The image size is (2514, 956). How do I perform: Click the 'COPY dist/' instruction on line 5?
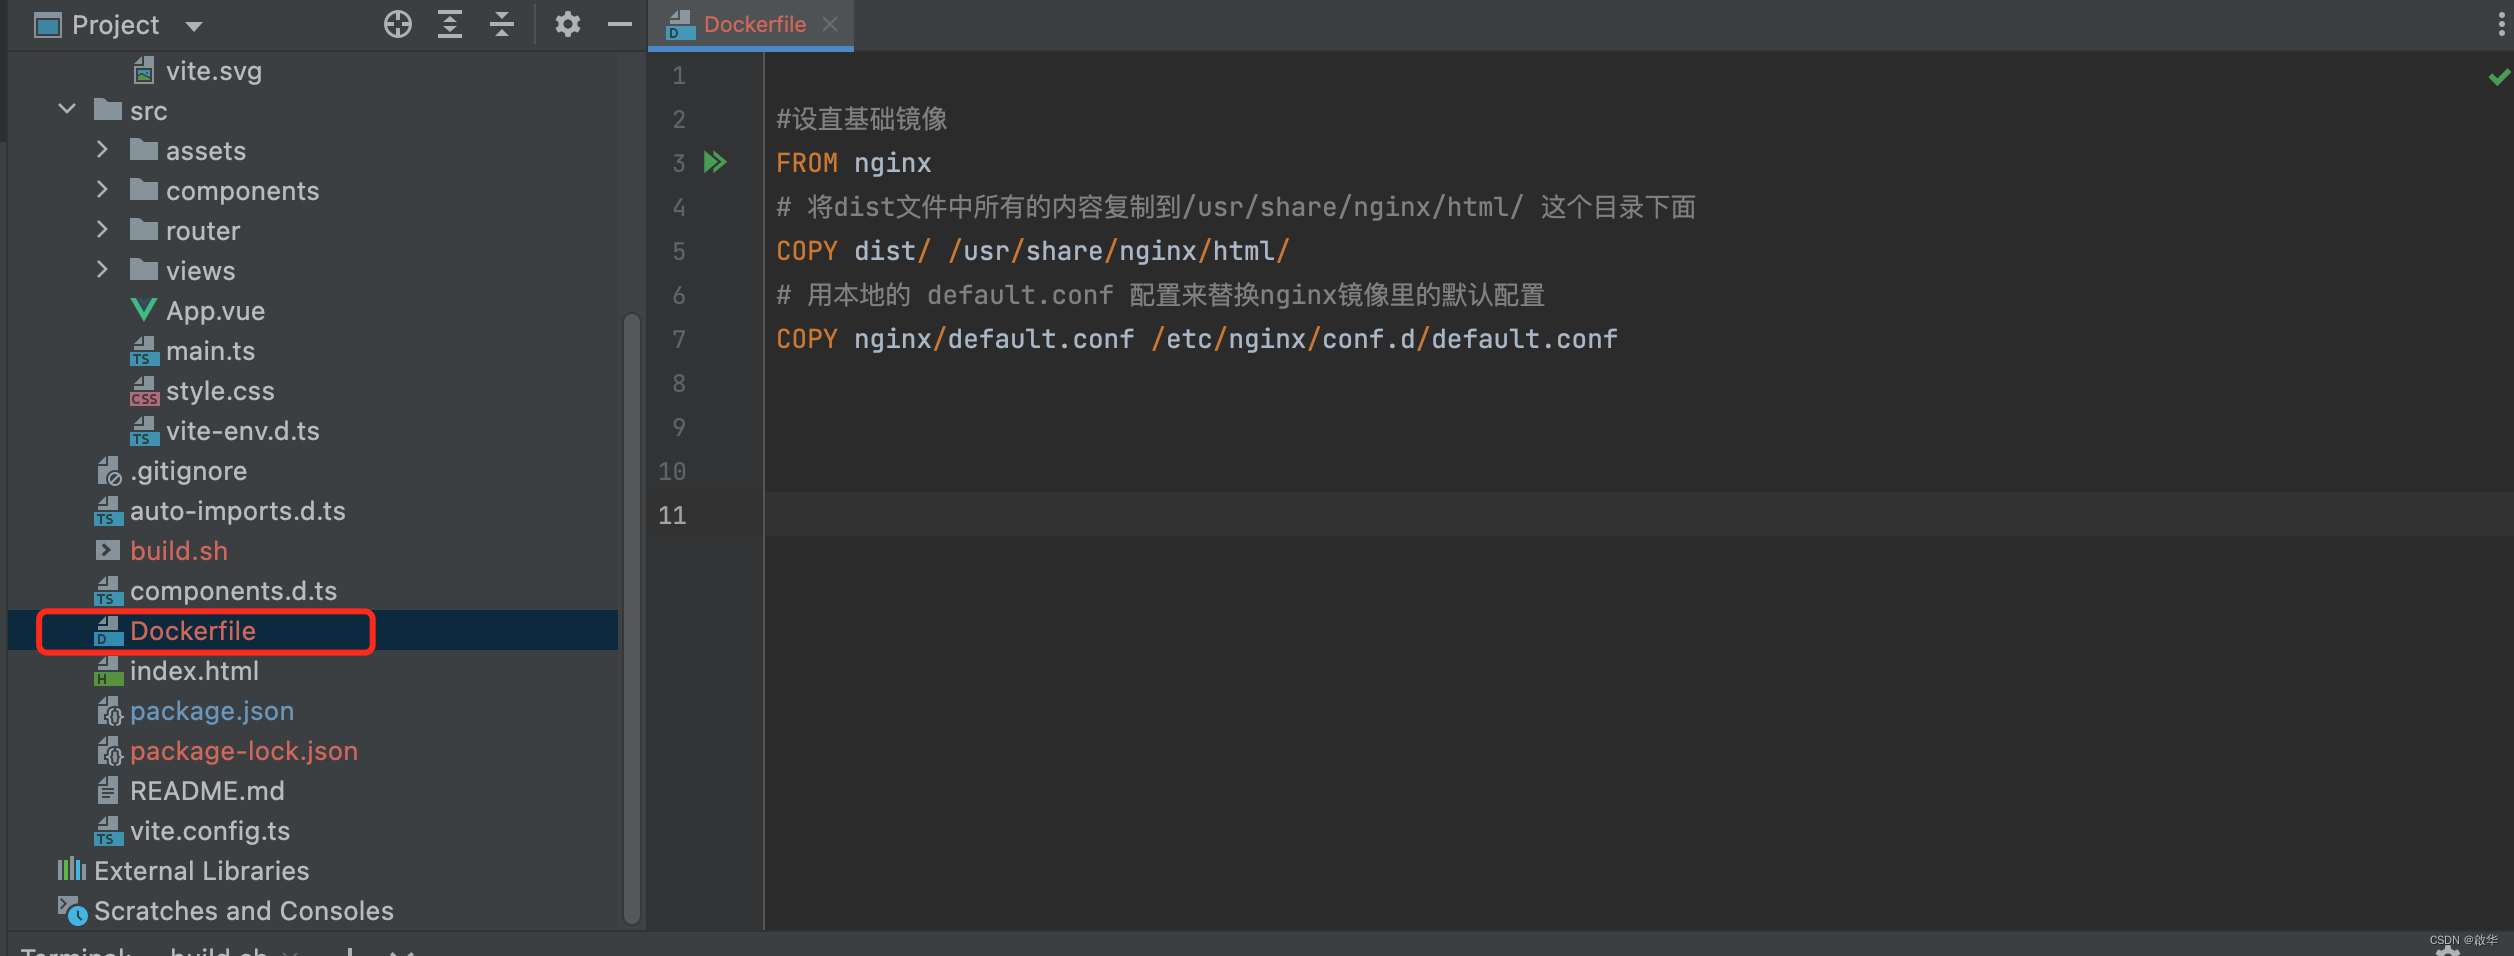click(x=1033, y=251)
